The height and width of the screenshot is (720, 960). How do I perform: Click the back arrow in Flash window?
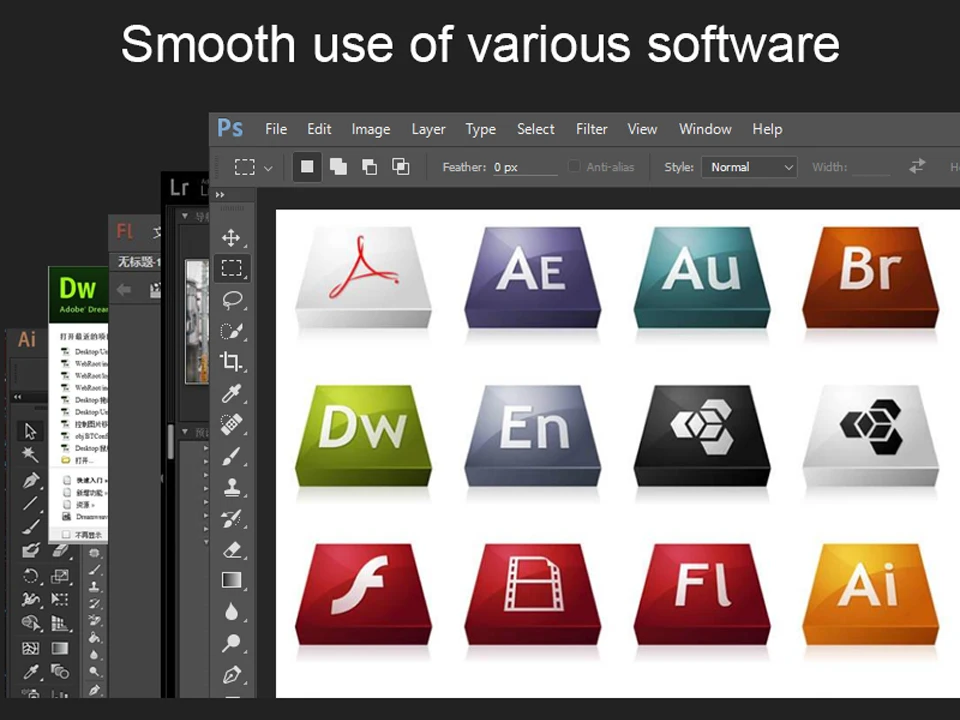click(x=124, y=290)
